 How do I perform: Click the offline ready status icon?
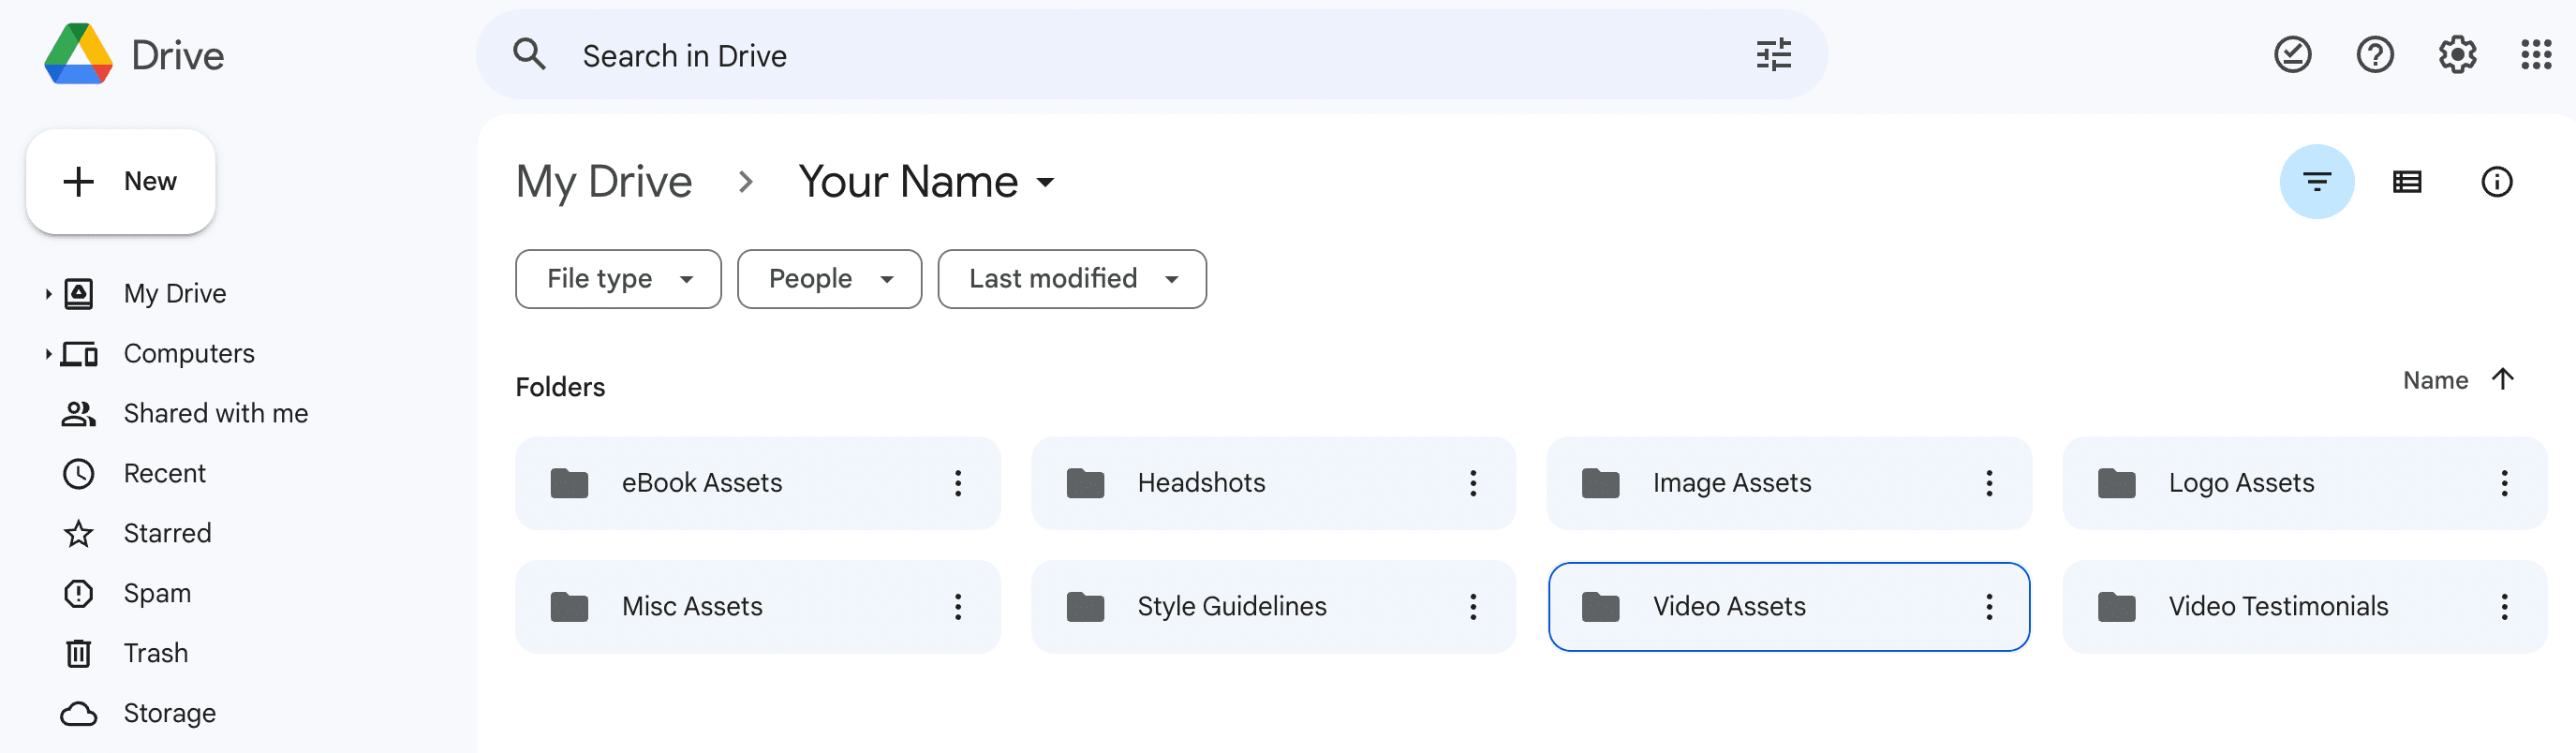tap(2292, 55)
